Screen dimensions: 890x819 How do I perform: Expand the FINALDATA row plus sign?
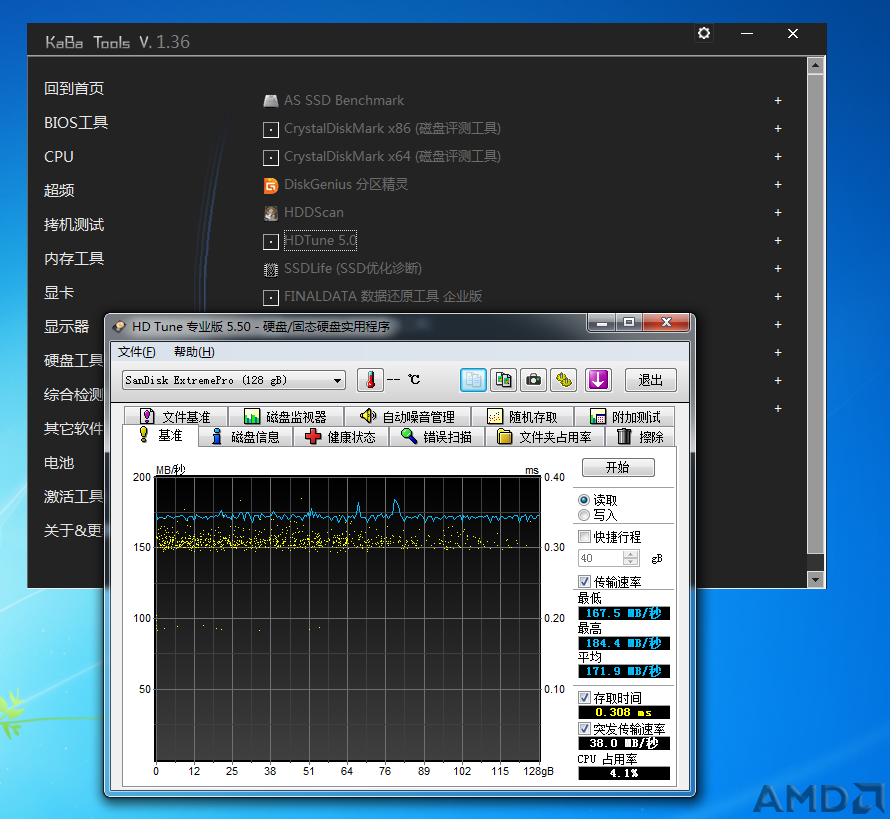(x=778, y=296)
